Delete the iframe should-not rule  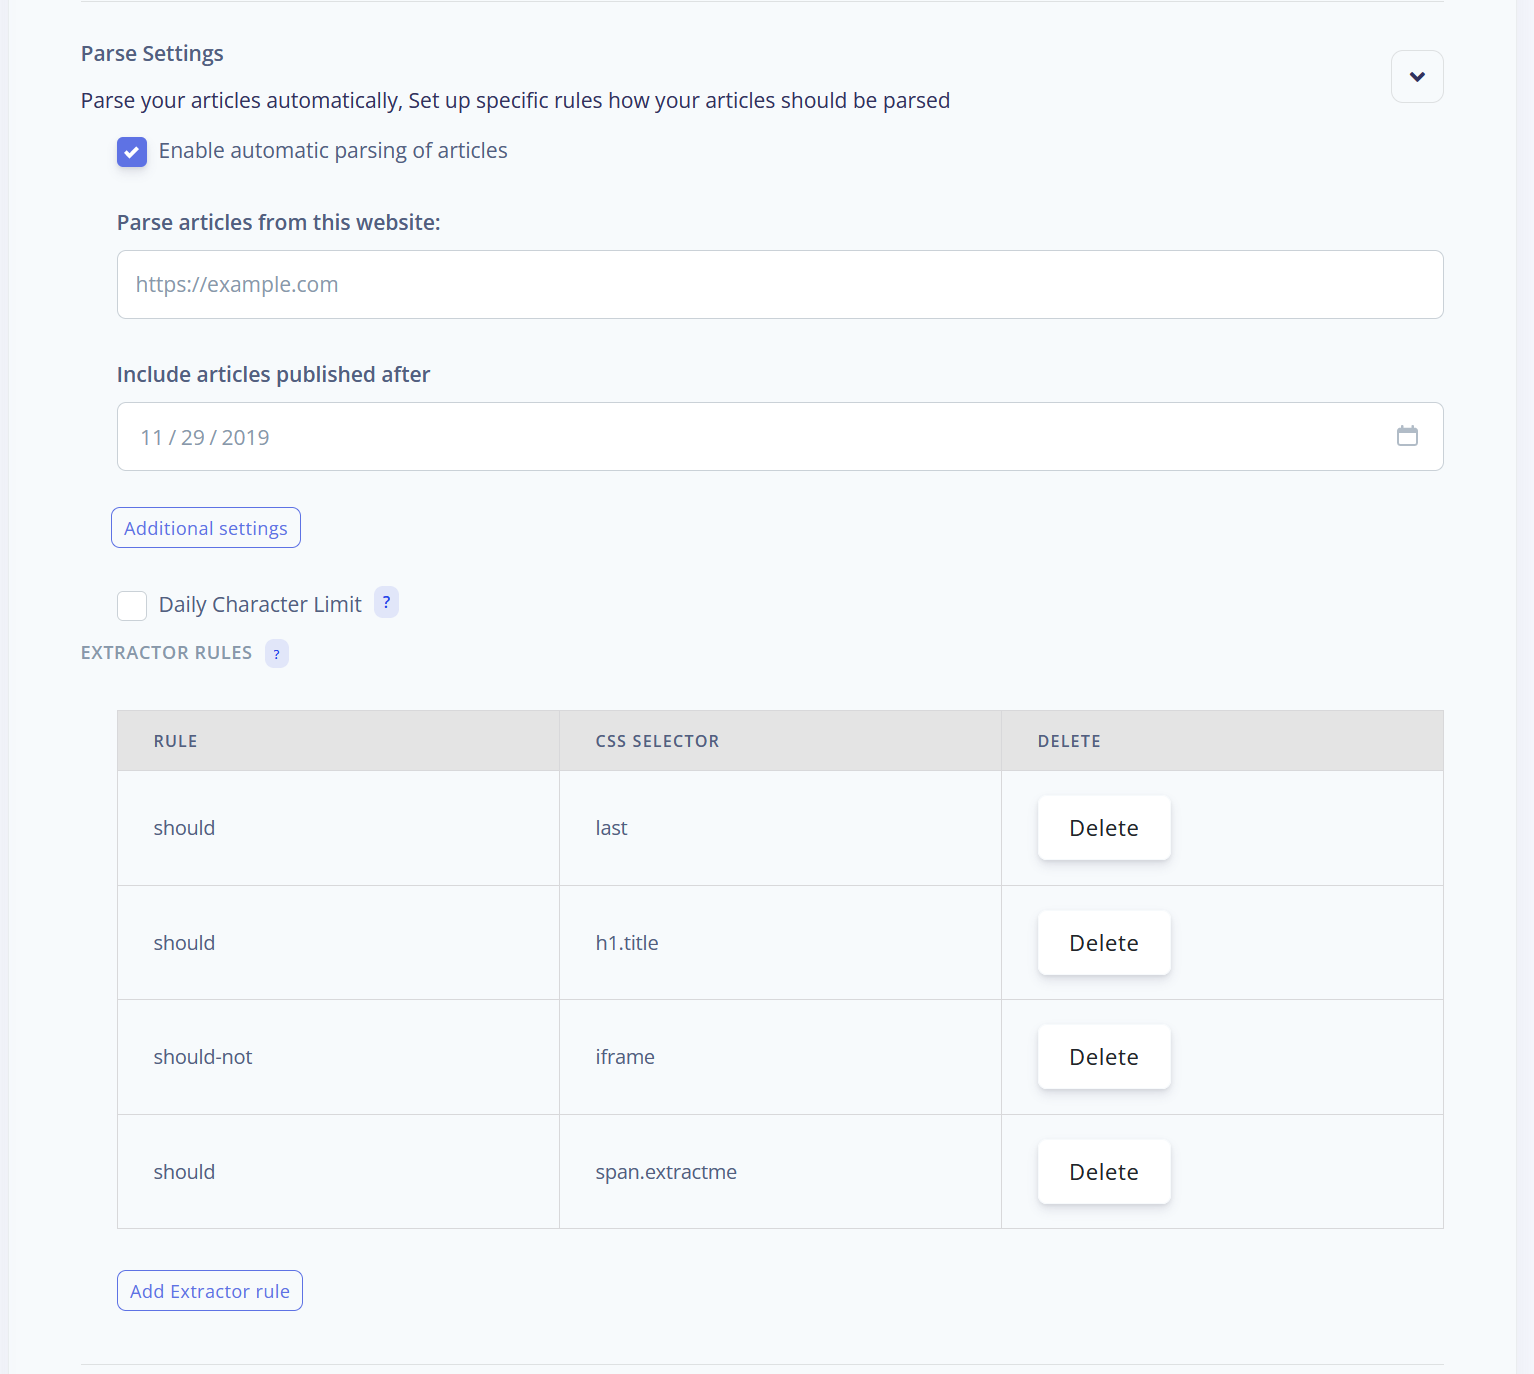click(1103, 1057)
